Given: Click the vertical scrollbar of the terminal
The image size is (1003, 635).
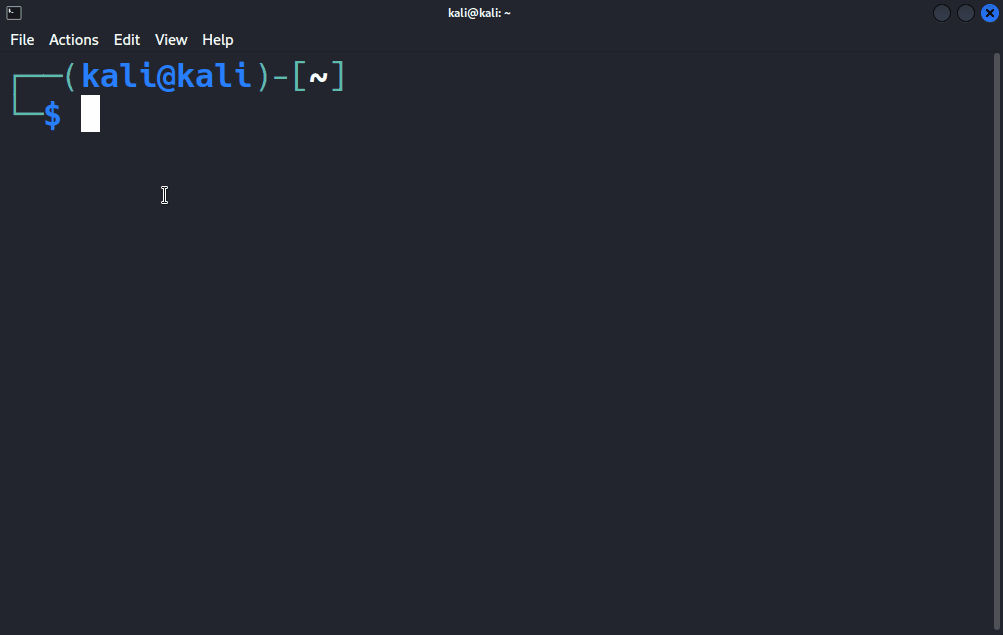Looking at the screenshot, I should pos(997,342).
